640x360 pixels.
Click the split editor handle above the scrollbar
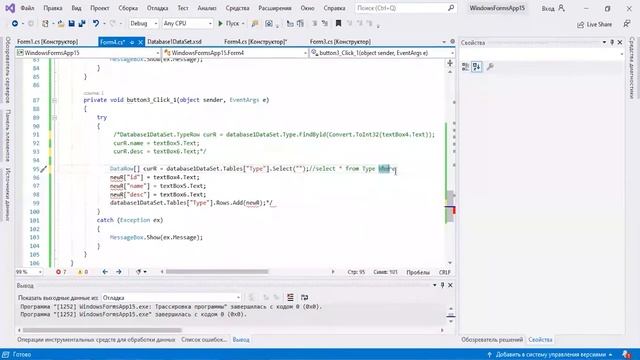click(450, 63)
